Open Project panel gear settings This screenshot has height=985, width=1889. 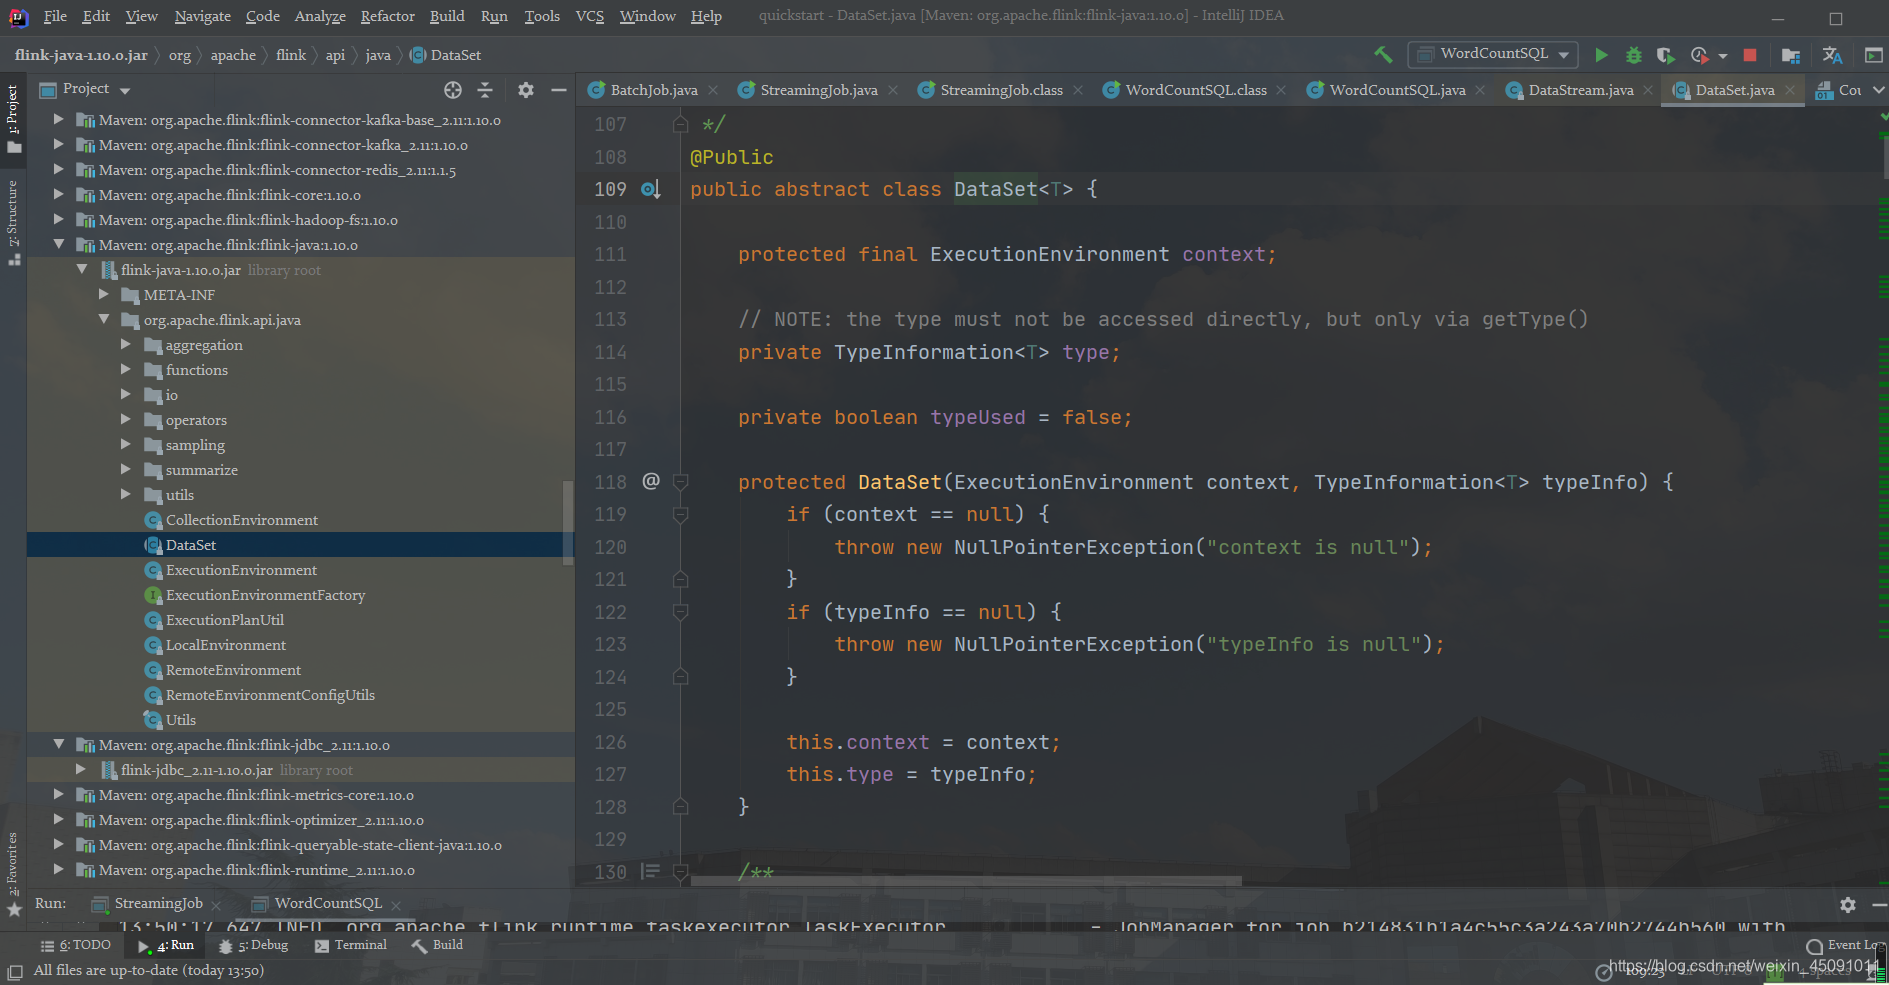click(526, 90)
